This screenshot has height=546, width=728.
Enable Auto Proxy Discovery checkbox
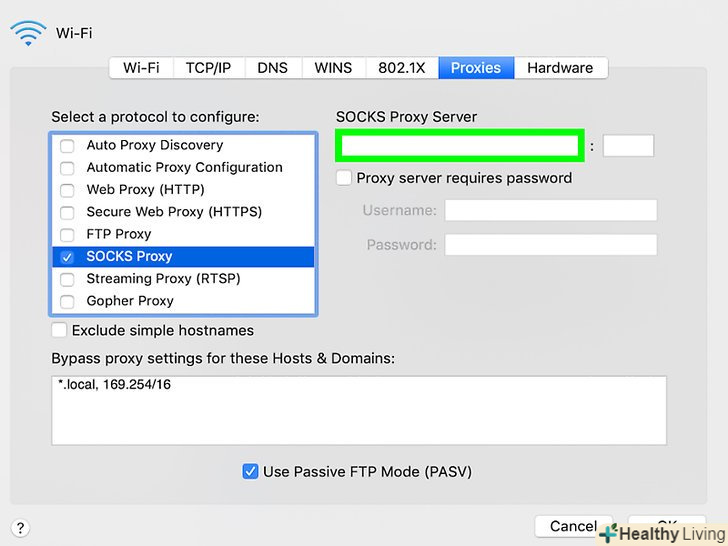pyautogui.click(x=68, y=146)
